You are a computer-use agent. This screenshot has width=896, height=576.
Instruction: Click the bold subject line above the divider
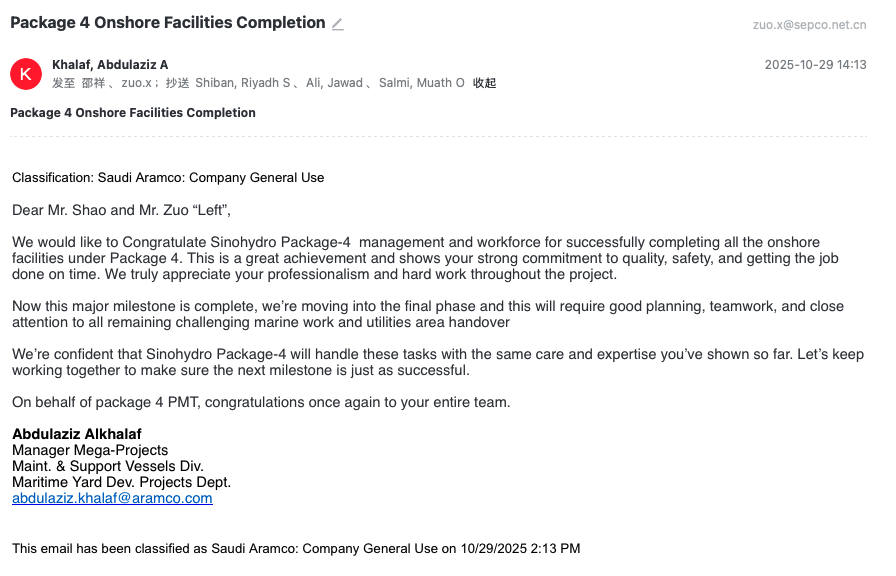click(x=132, y=113)
